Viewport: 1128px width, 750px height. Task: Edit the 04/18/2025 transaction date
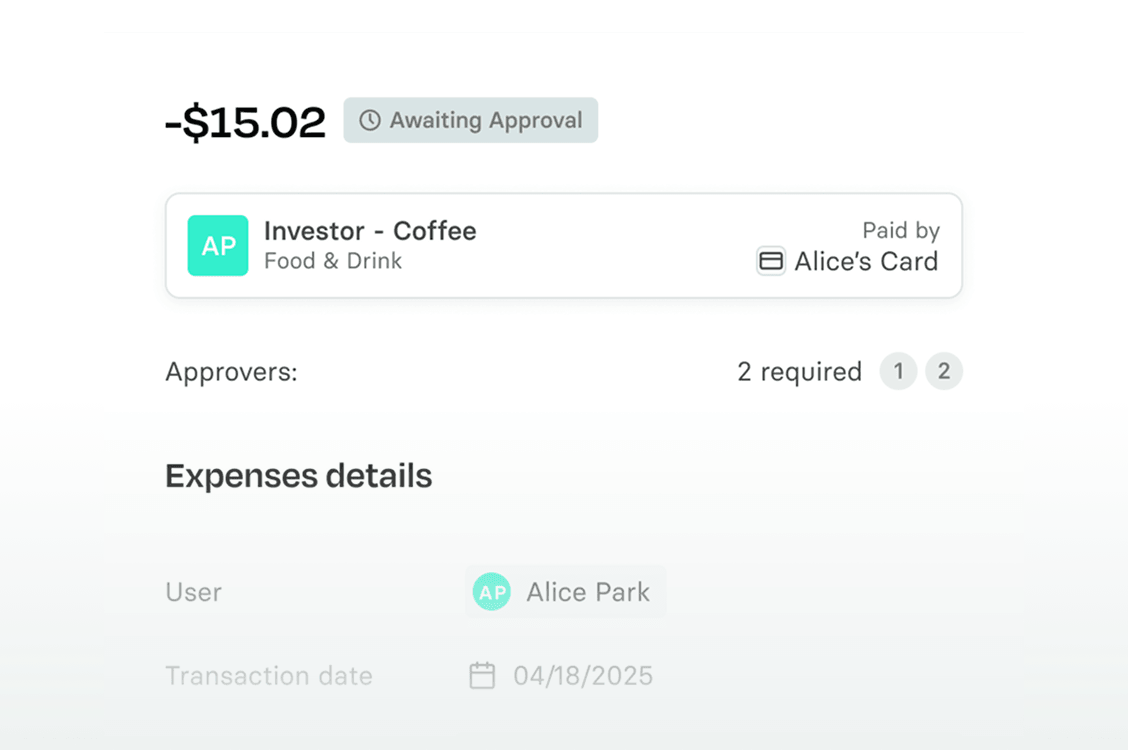point(583,676)
